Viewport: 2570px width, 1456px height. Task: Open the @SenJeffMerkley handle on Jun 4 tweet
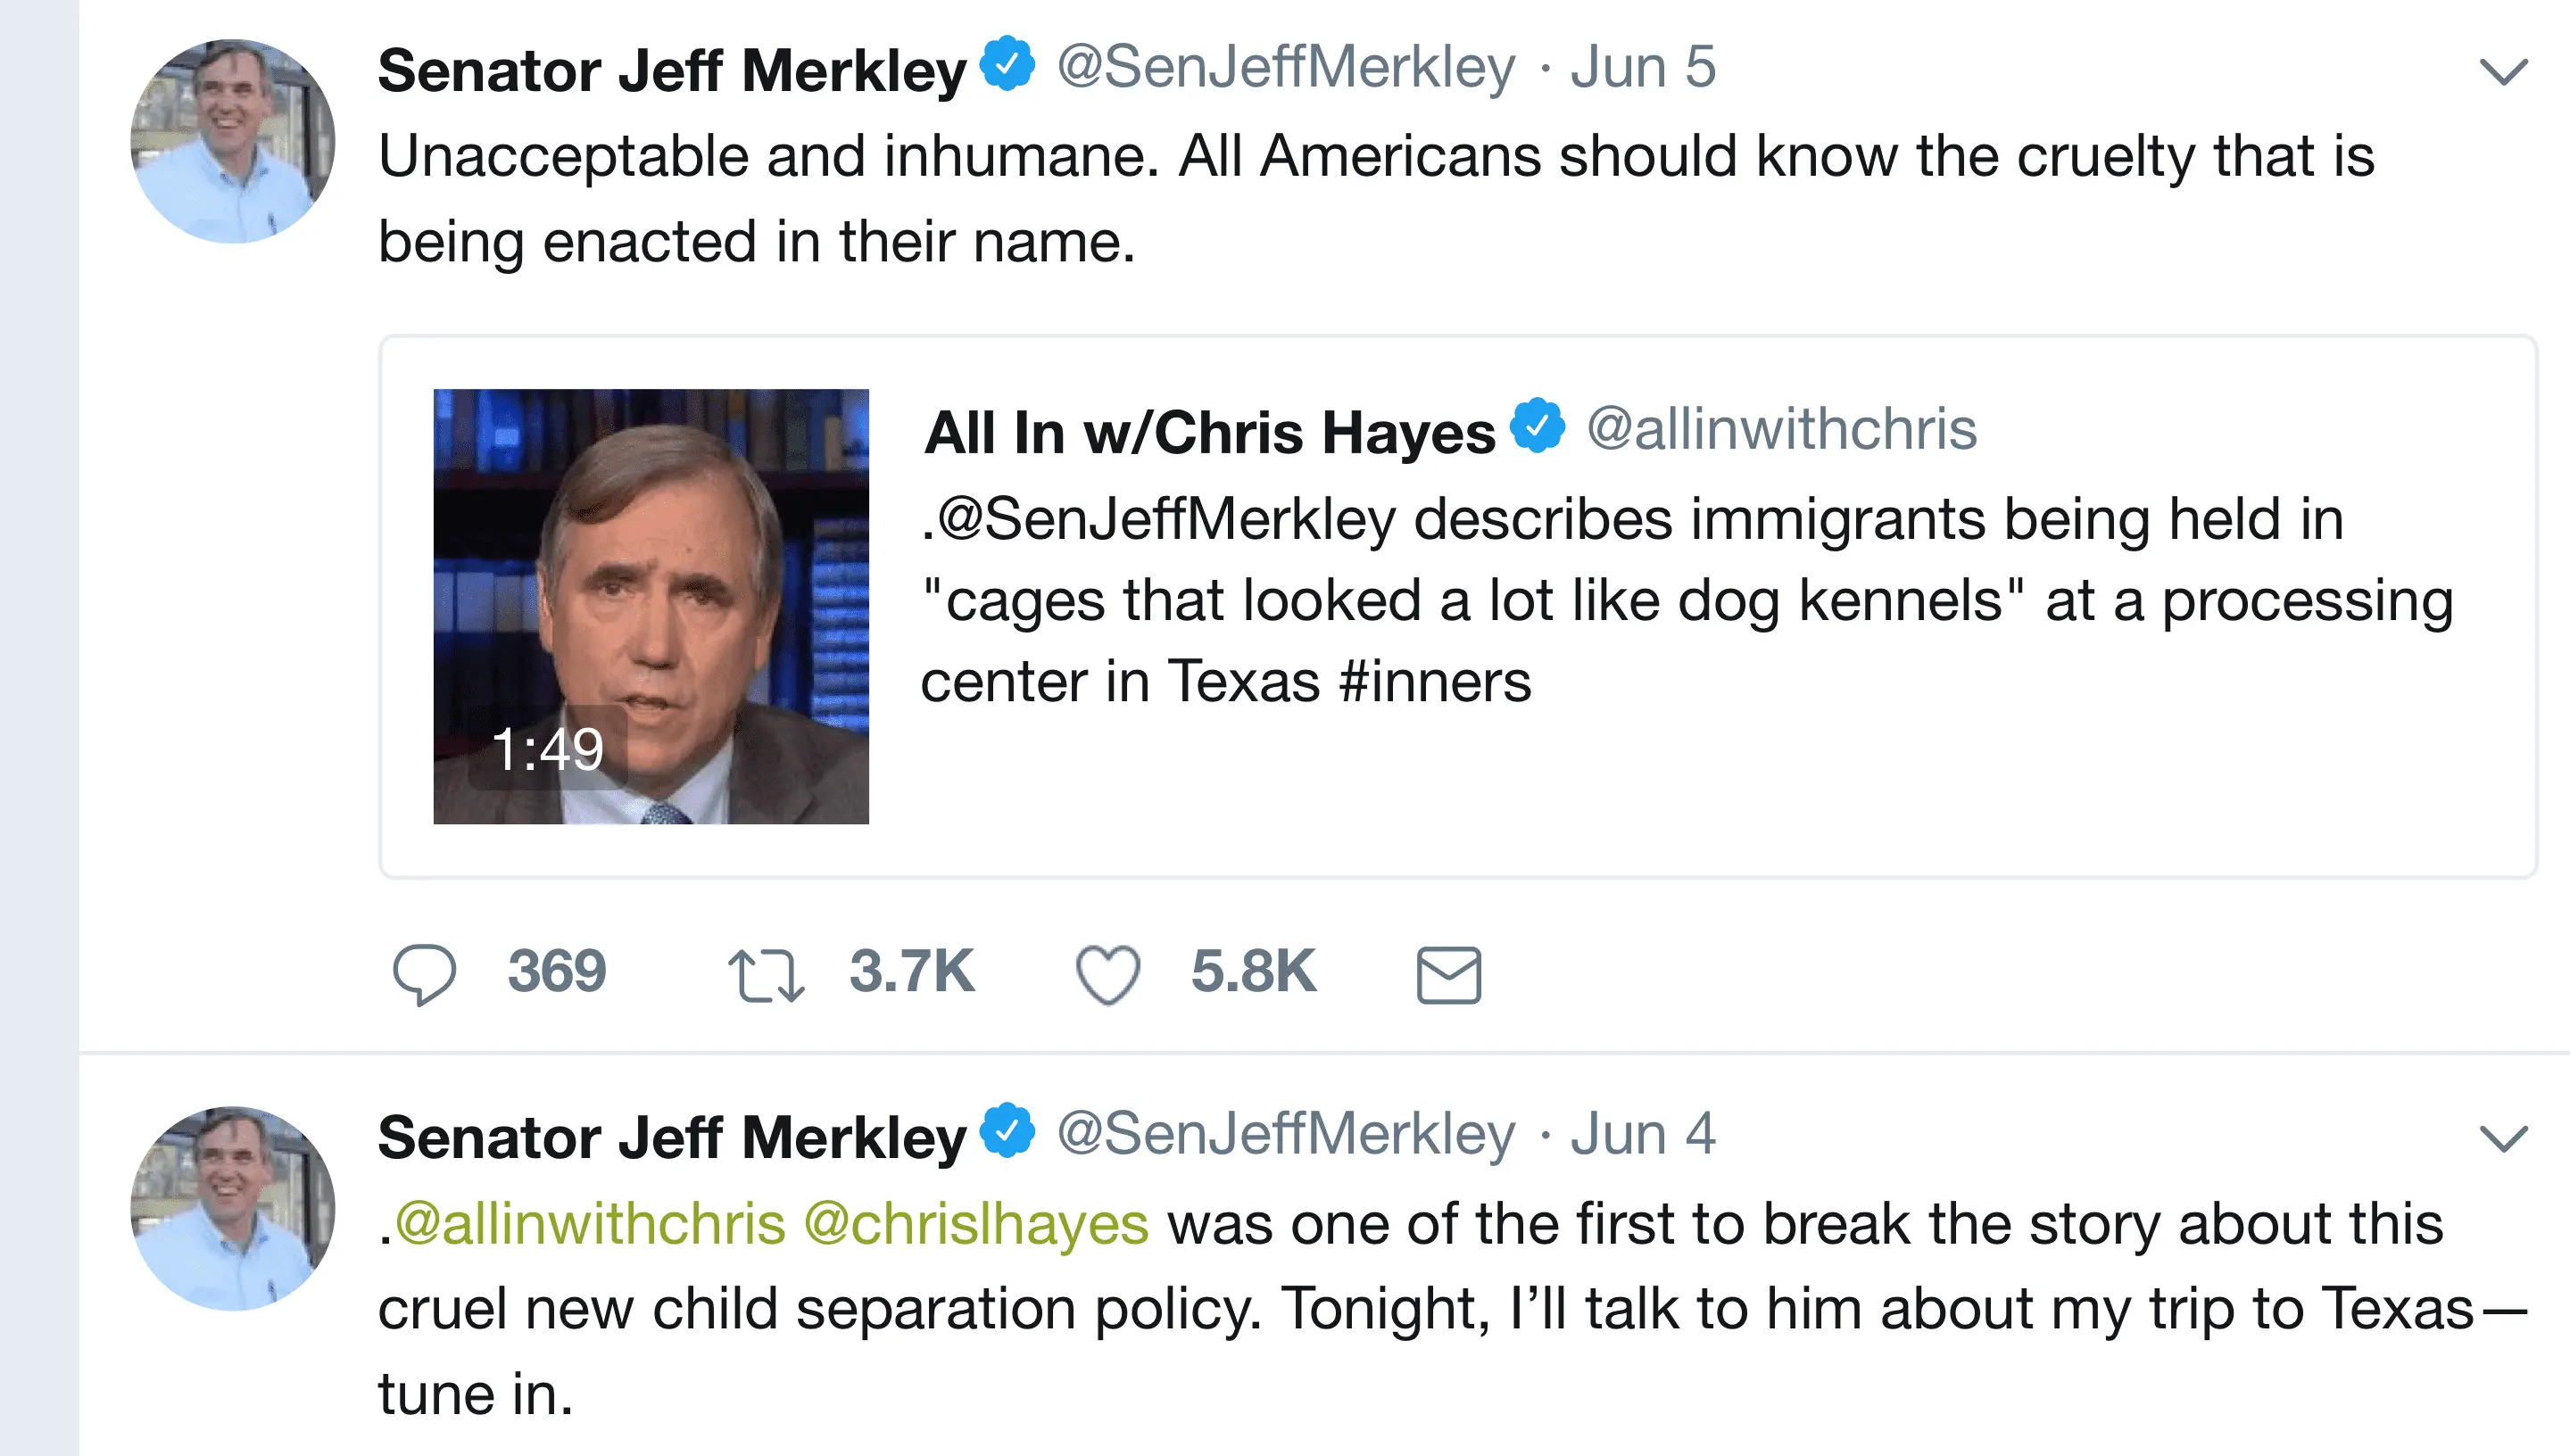(1286, 1134)
